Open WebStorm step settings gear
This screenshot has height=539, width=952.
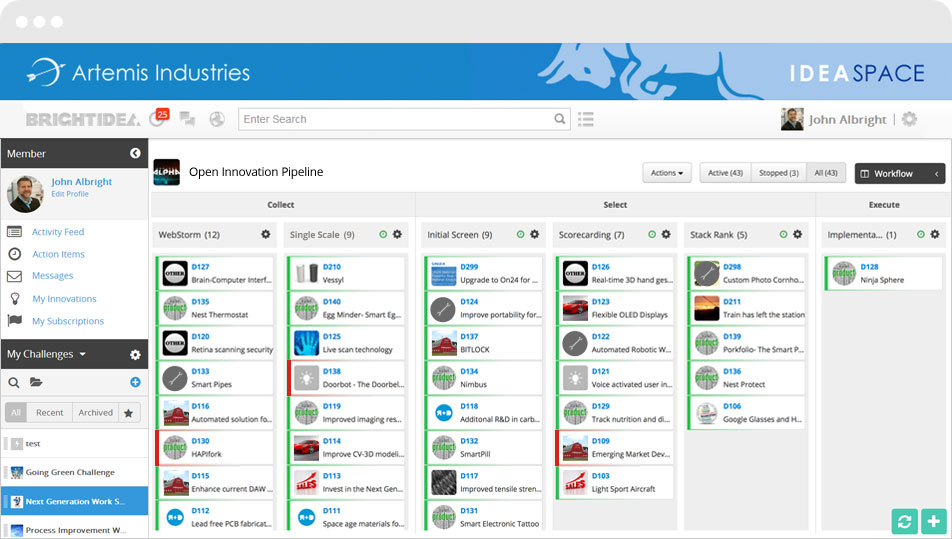266,235
